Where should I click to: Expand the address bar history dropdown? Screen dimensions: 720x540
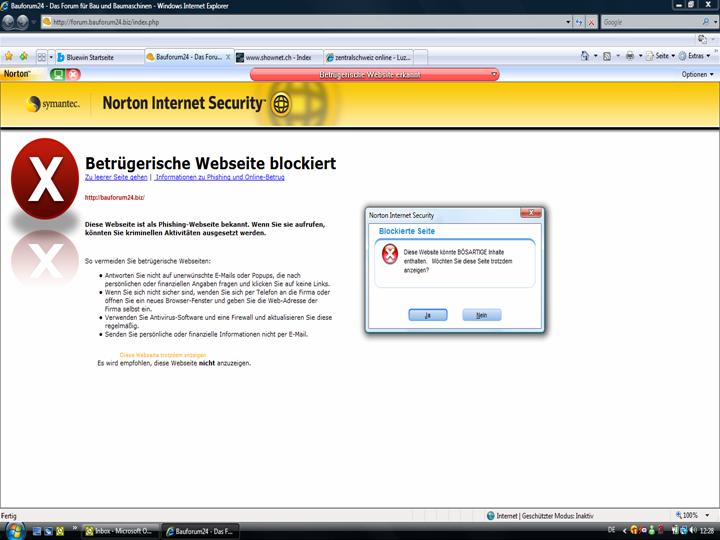click(x=568, y=22)
